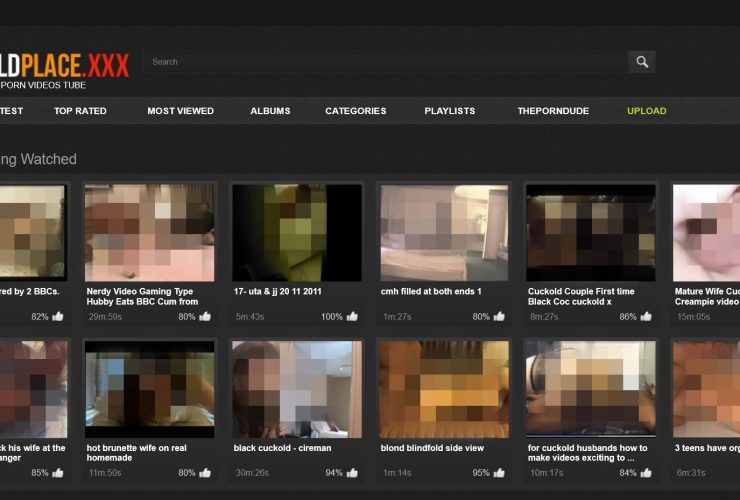Click thumbs-up icon next to 82% rating
The image size is (740, 500).
58,316
